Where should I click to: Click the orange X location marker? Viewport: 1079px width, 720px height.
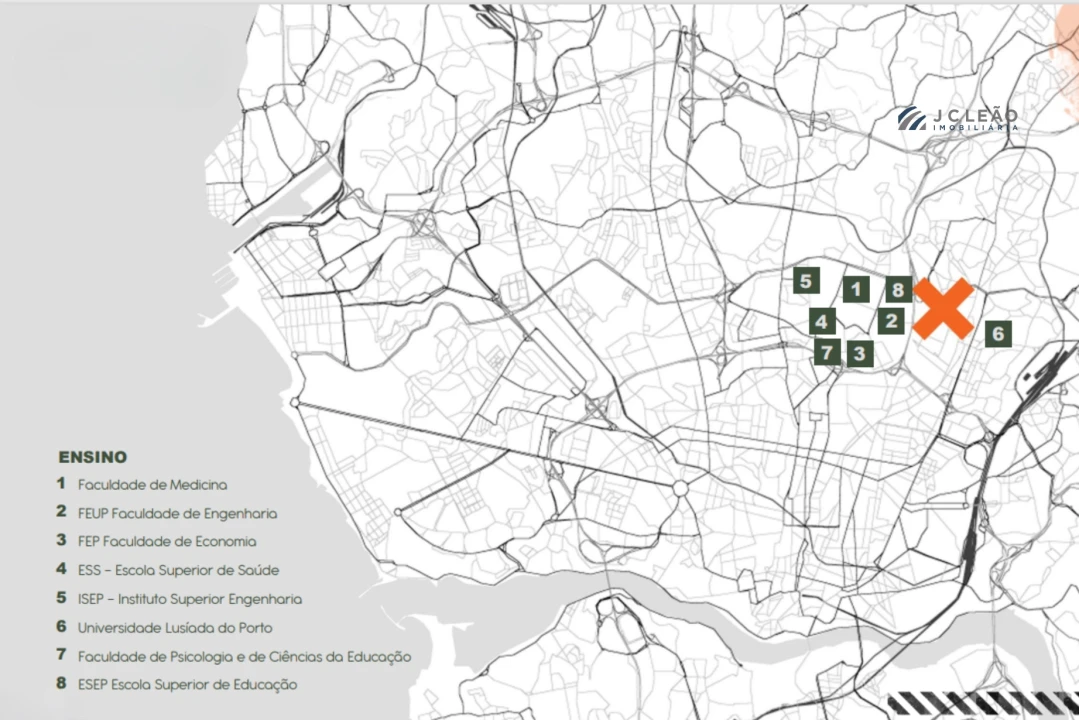click(942, 308)
